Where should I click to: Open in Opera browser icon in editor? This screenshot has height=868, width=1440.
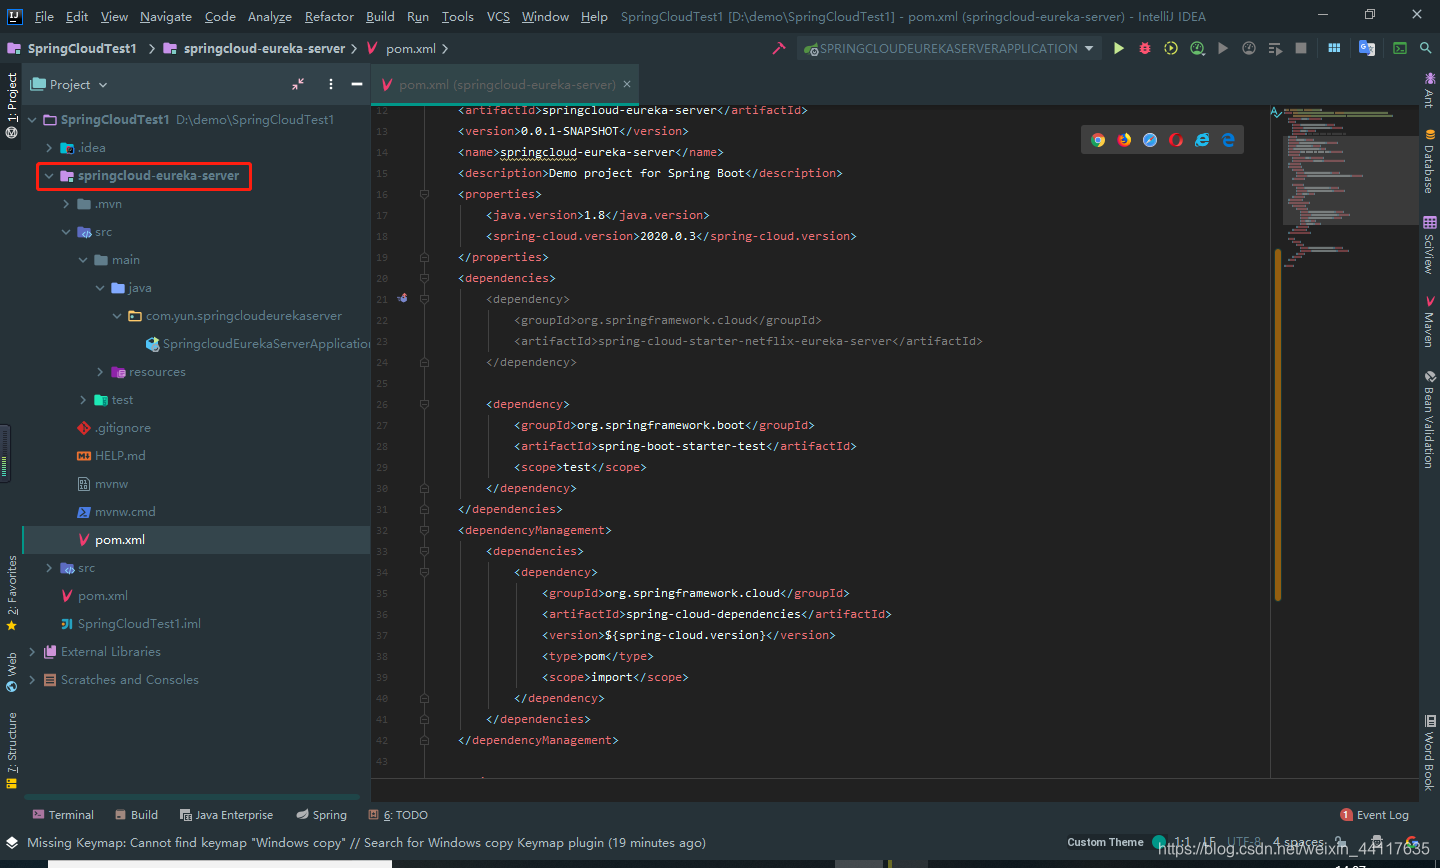coord(1176,140)
